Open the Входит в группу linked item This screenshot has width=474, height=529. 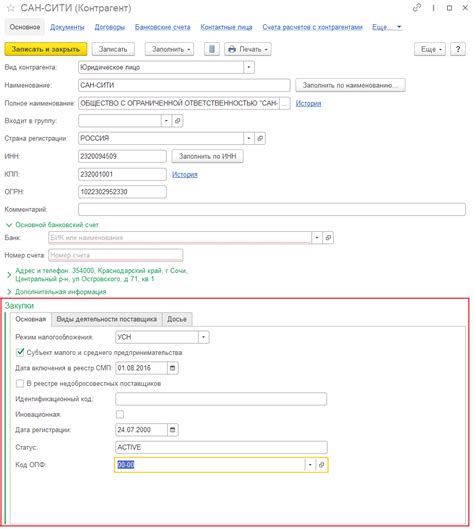pyautogui.click(x=177, y=121)
